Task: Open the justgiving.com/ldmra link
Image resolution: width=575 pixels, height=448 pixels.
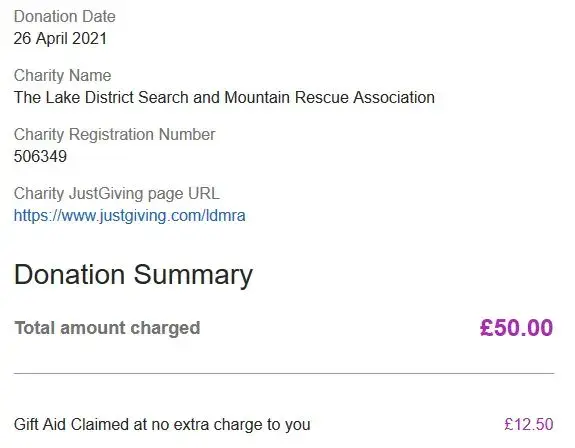Action: point(129,216)
